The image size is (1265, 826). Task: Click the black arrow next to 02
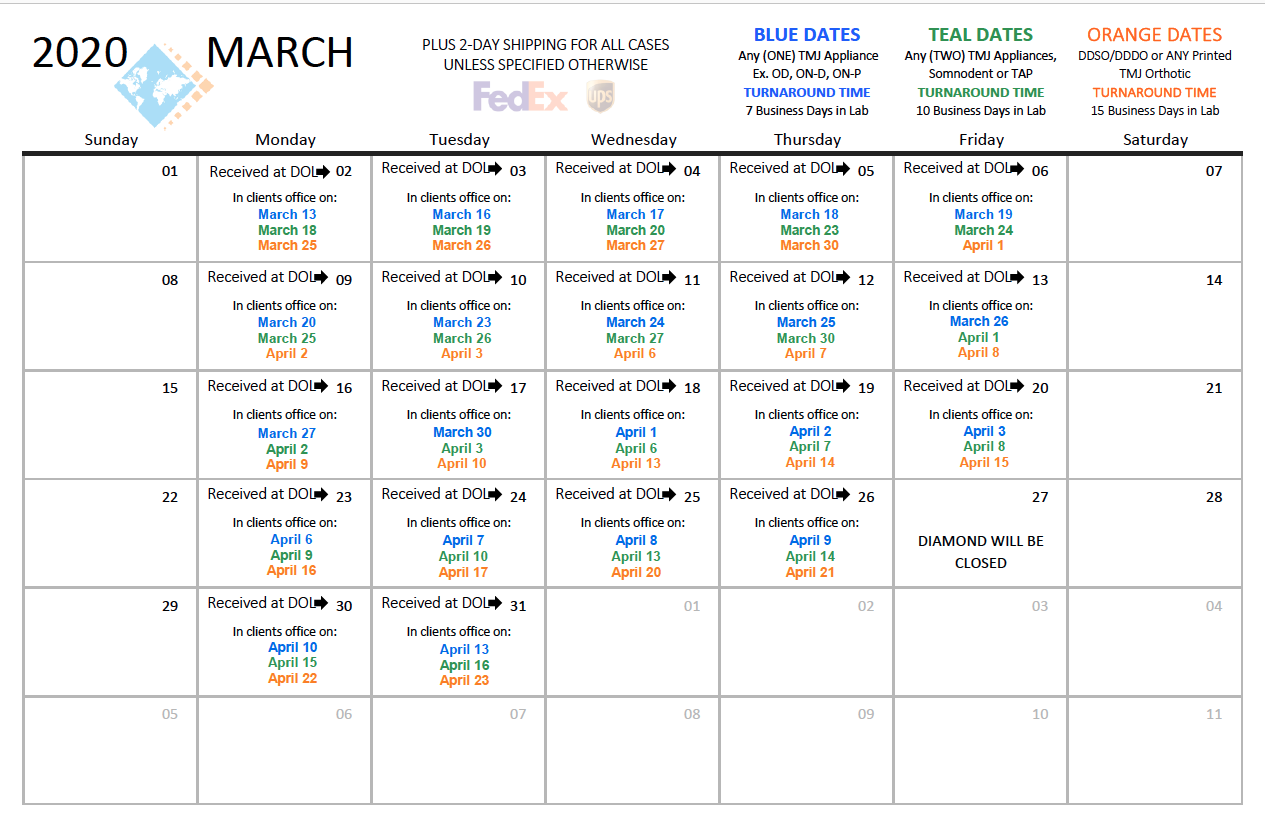tap(323, 171)
